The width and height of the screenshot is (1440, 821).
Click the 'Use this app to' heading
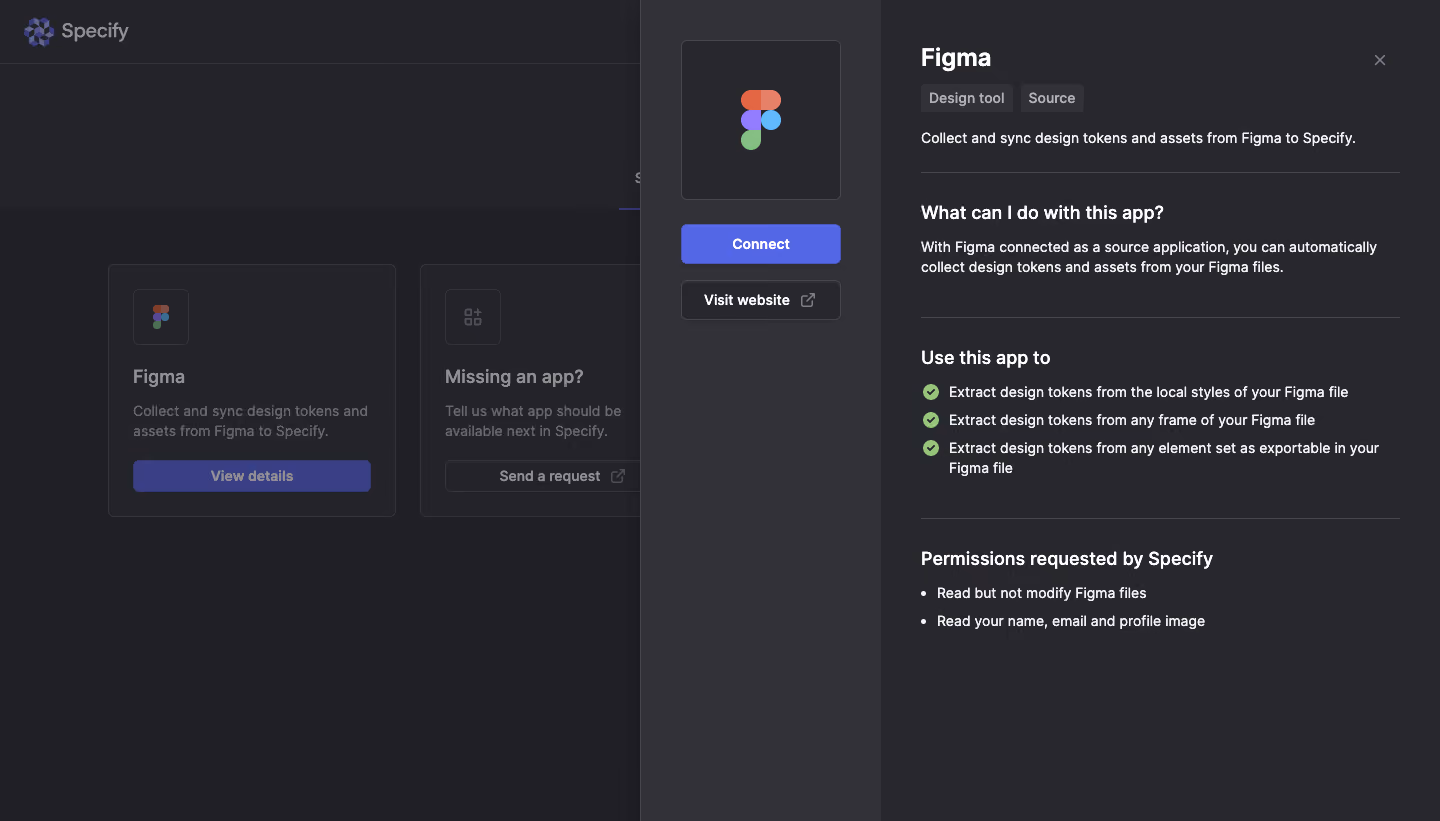coord(985,358)
